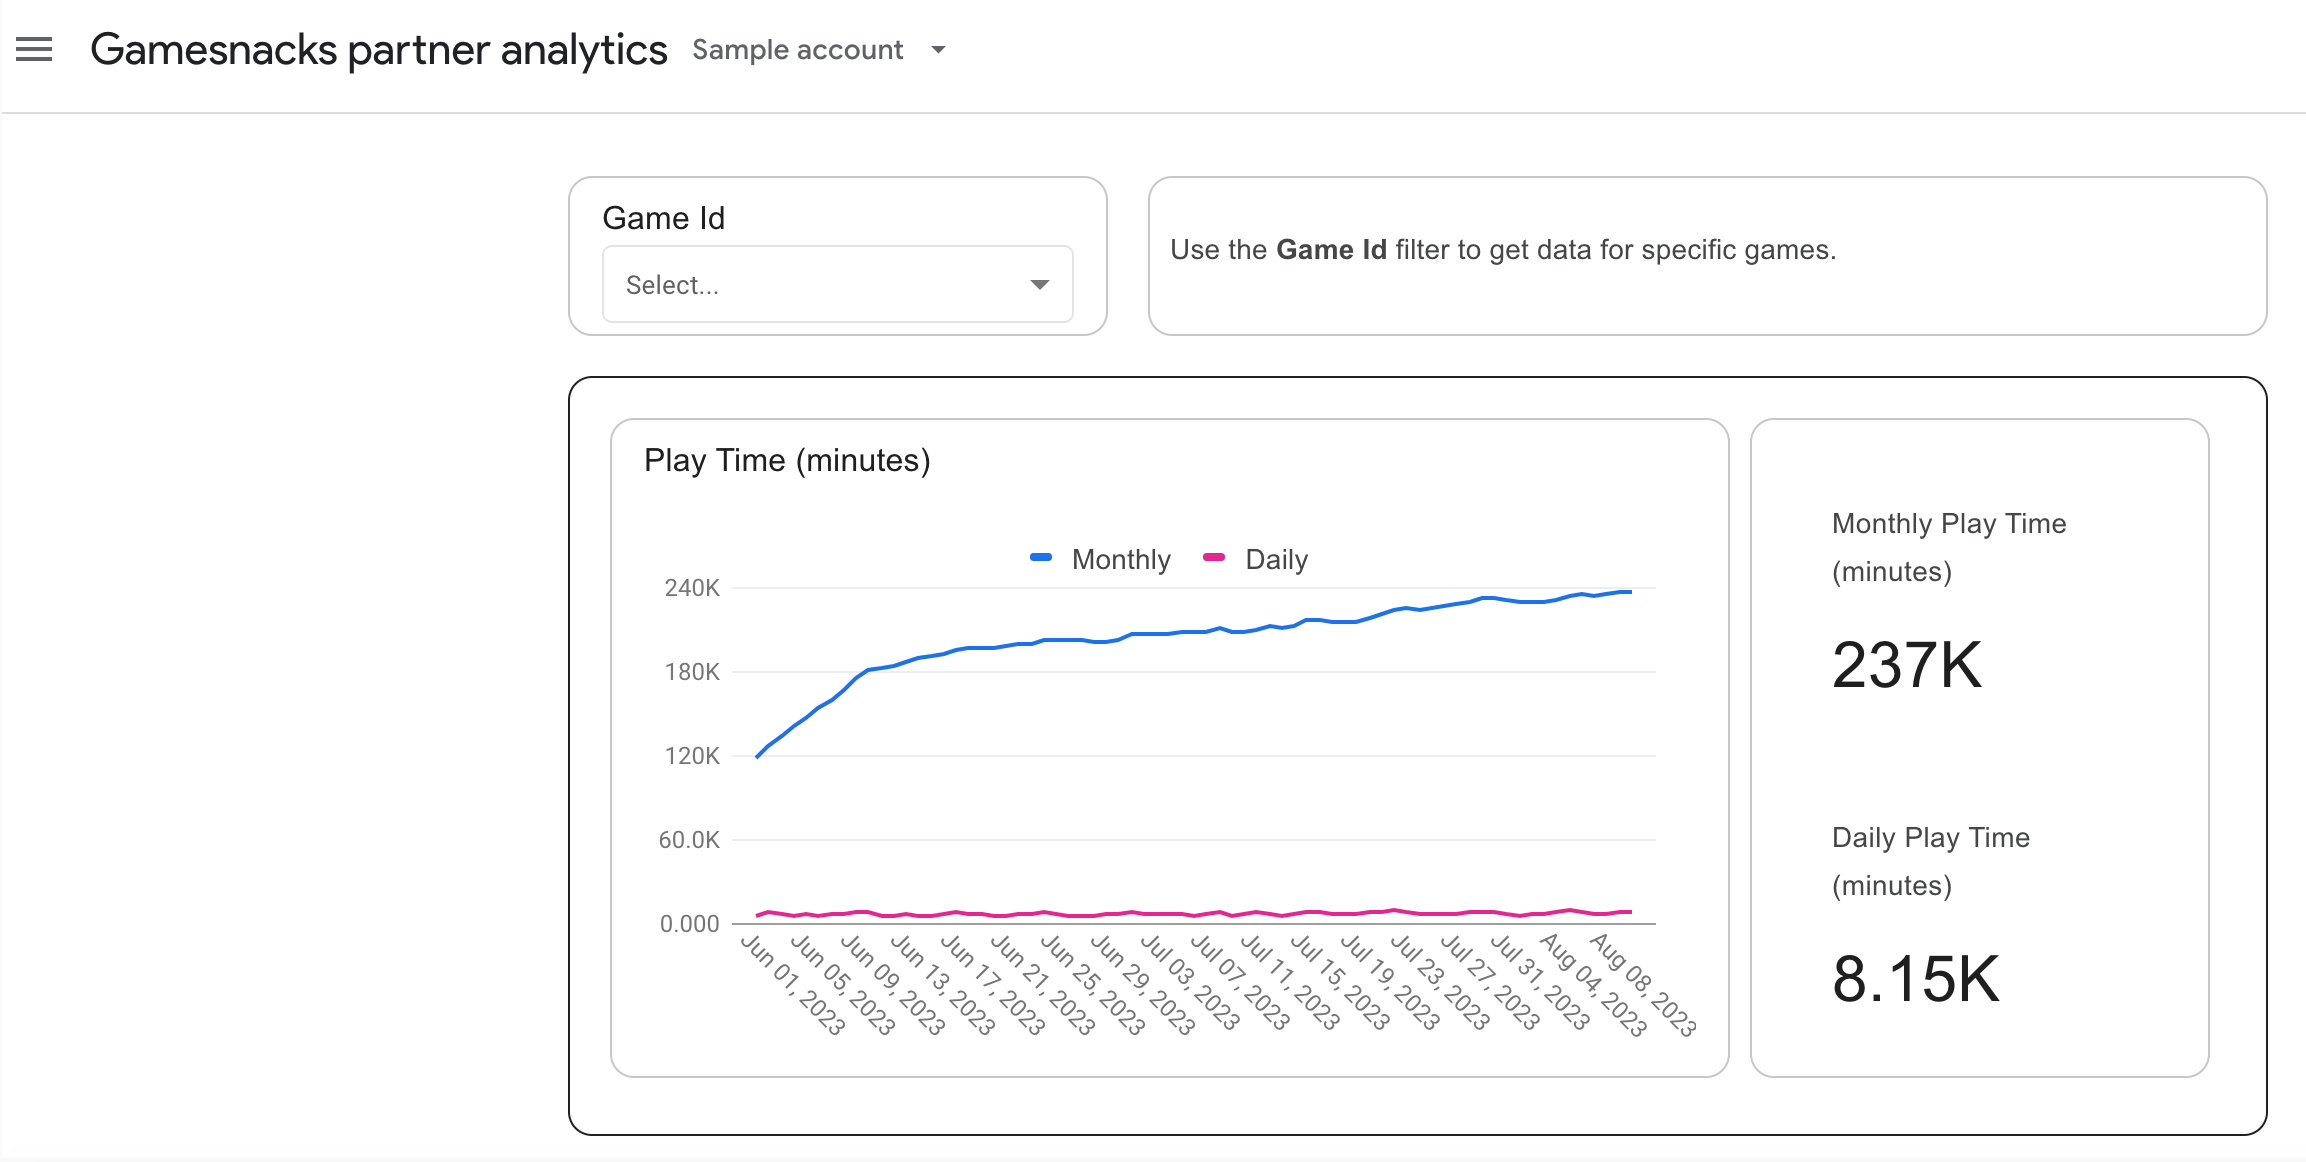This screenshot has width=2306, height=1162.
Task: Click the Monthly Play Time (minutes) label
Action: (x=1949, y=548)
